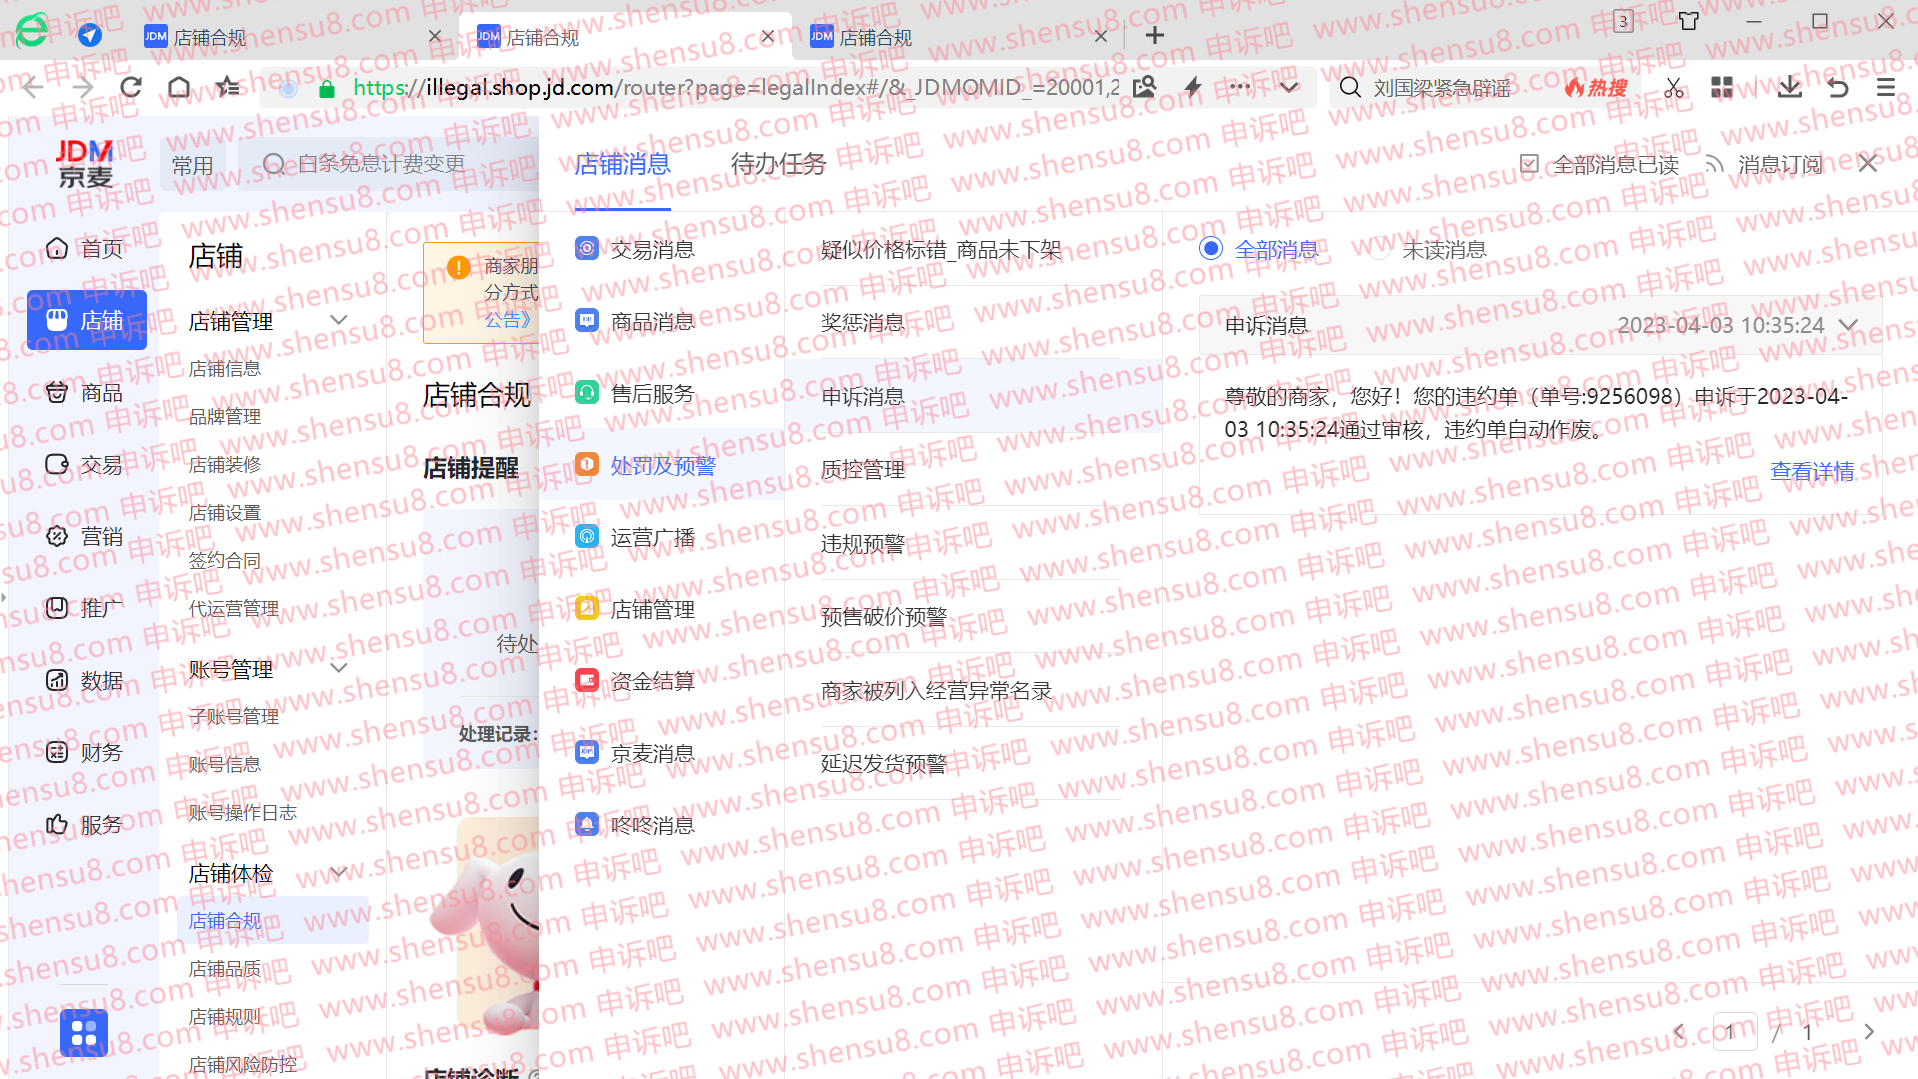
Task: Select 奖惩消息 subcategory
Action: tap(862, 323)
